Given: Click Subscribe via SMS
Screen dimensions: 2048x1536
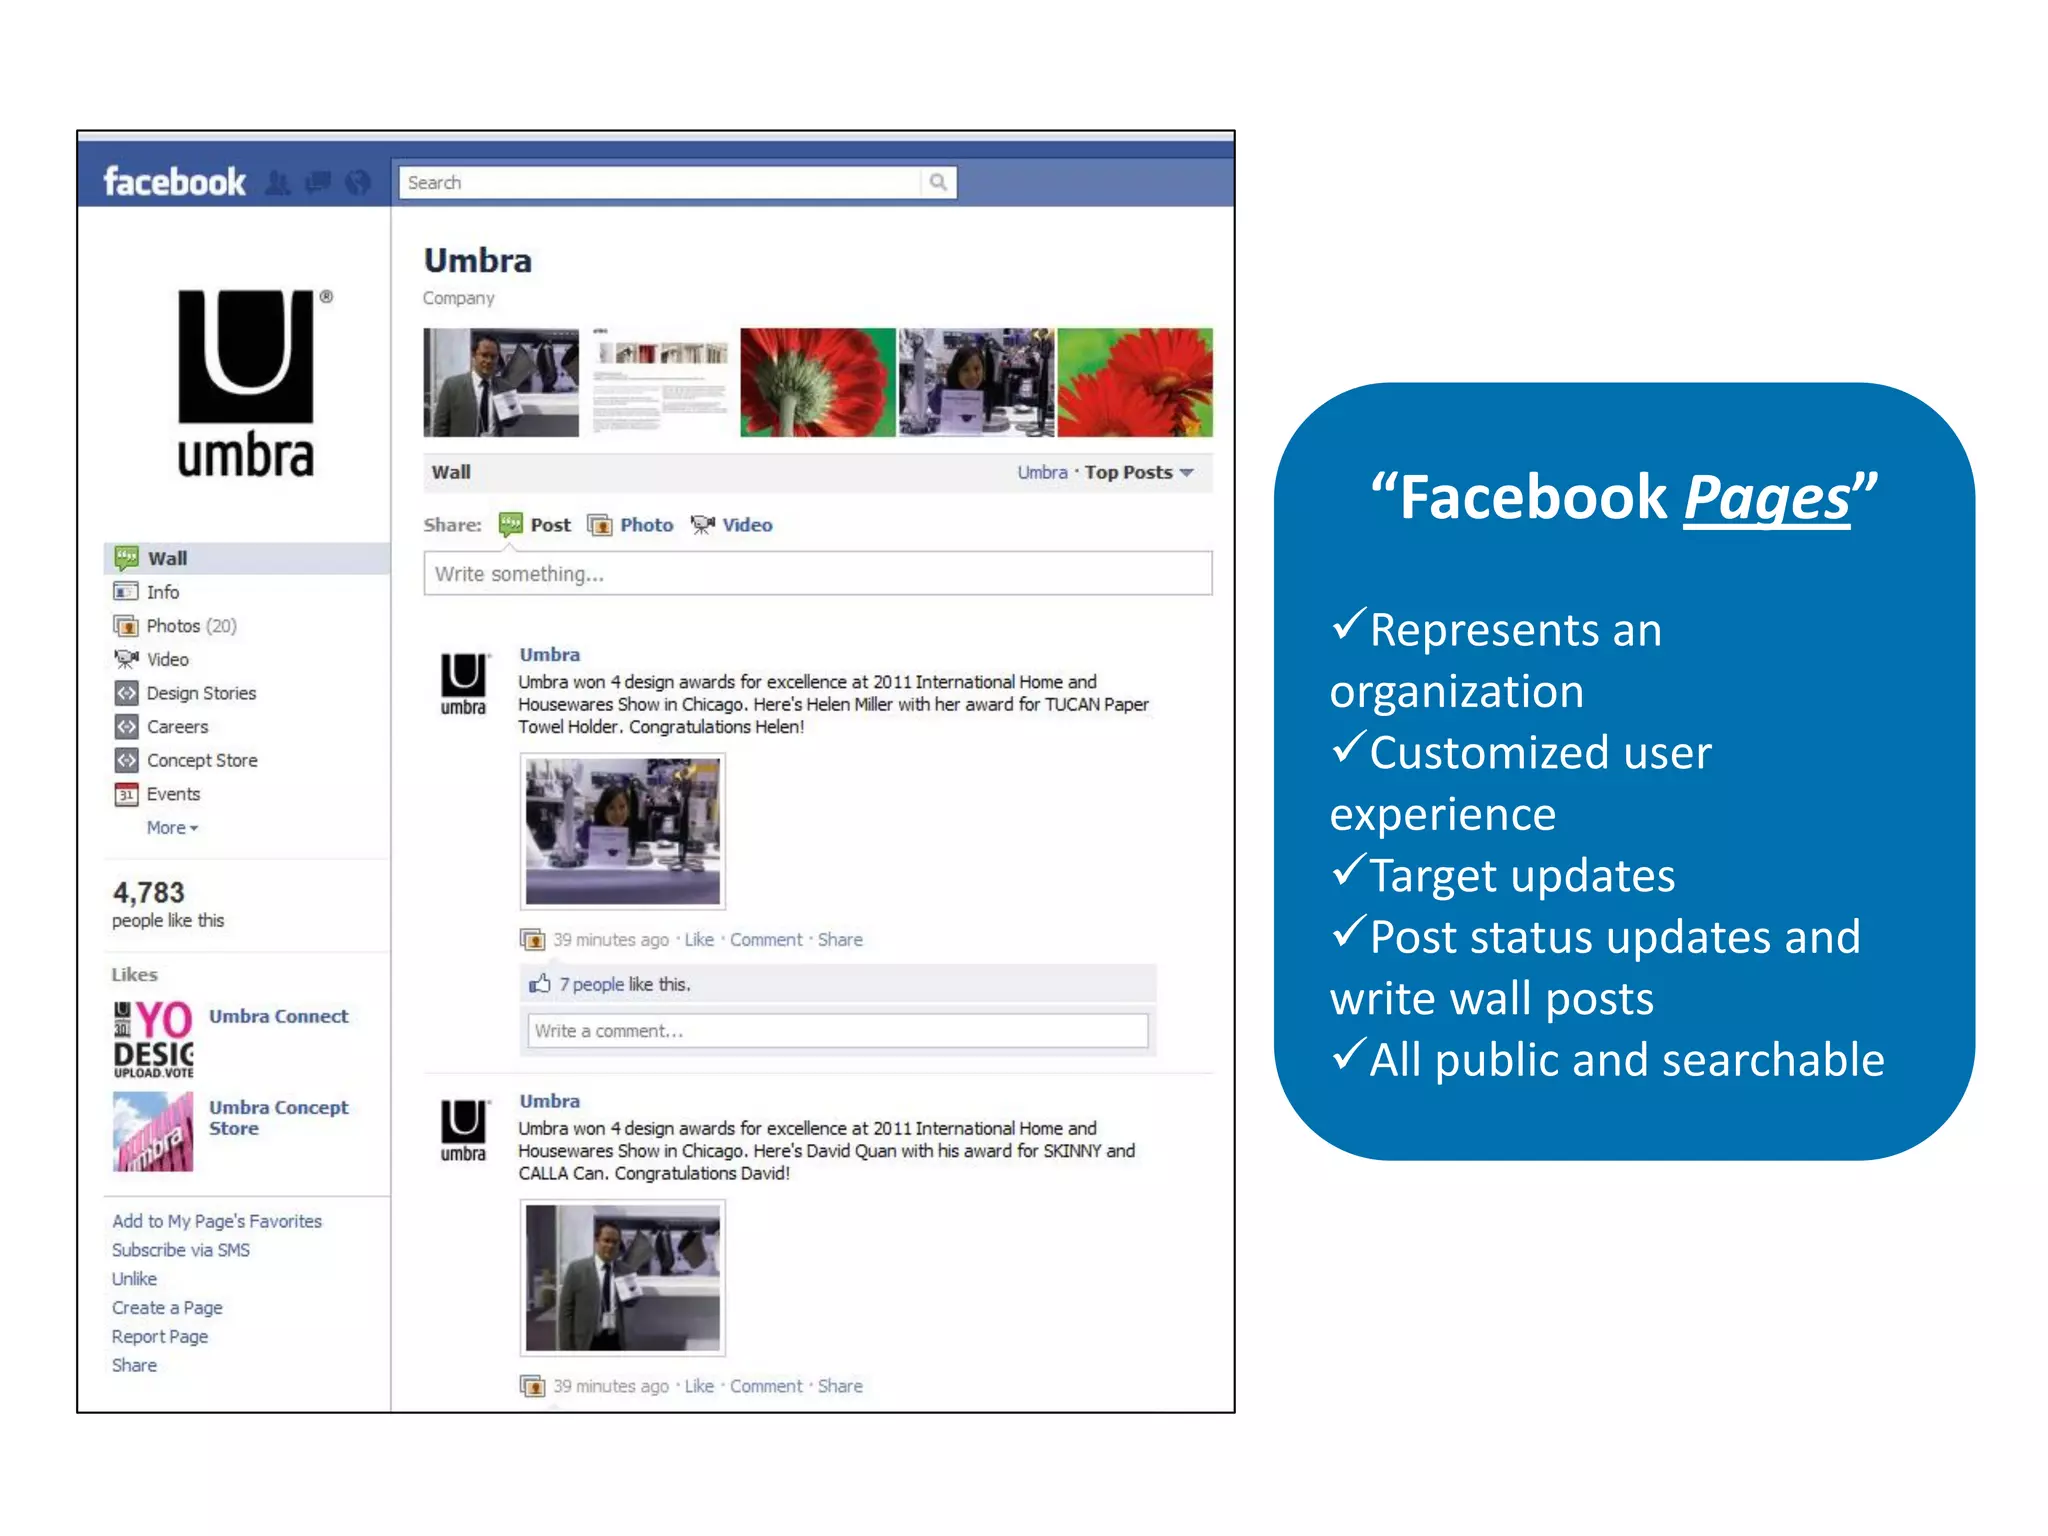Looking at the screenshot, I should tap(181, 1250).
